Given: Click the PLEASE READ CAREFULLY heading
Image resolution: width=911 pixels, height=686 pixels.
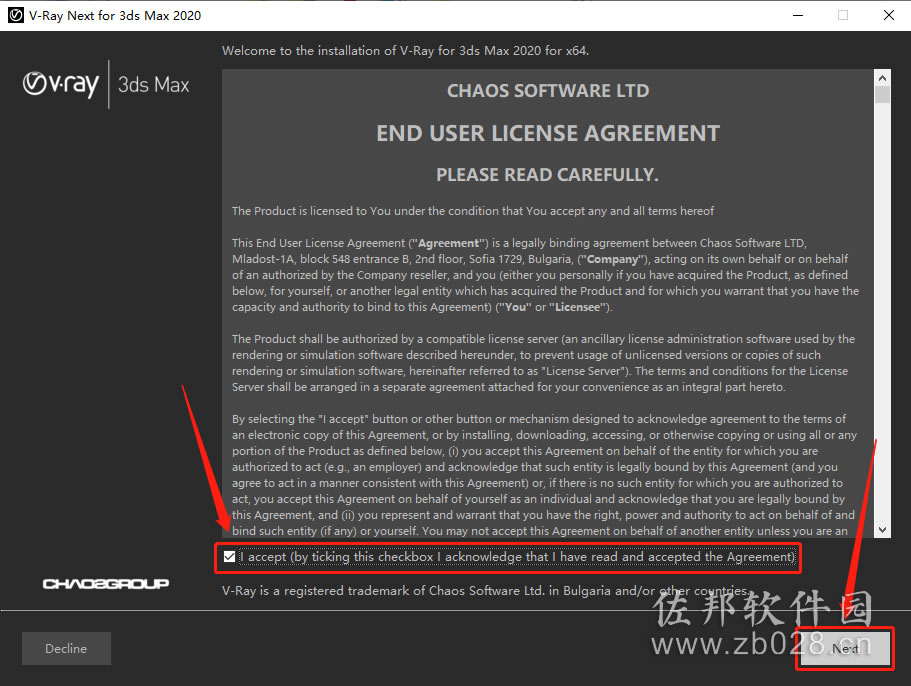Looking at the screenshot, I should [x=547, y=175].
